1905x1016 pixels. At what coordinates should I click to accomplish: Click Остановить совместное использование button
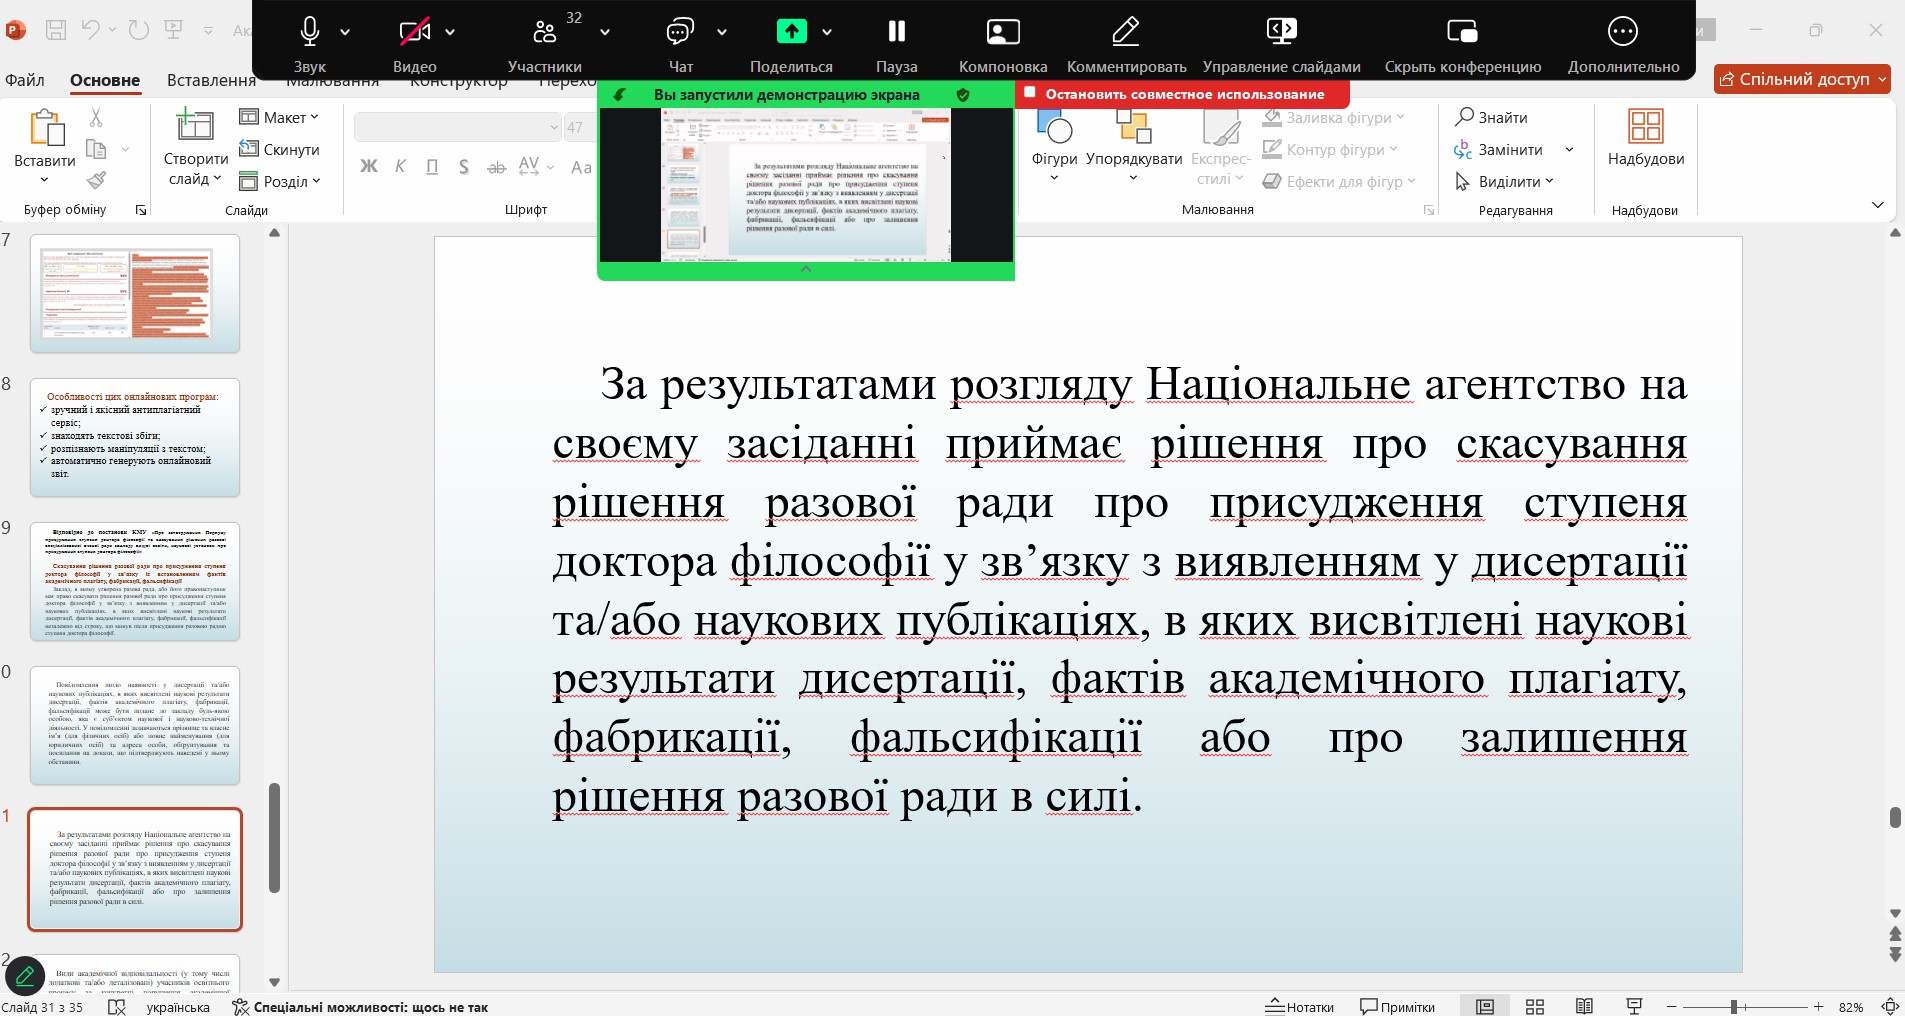[1183, 94]
